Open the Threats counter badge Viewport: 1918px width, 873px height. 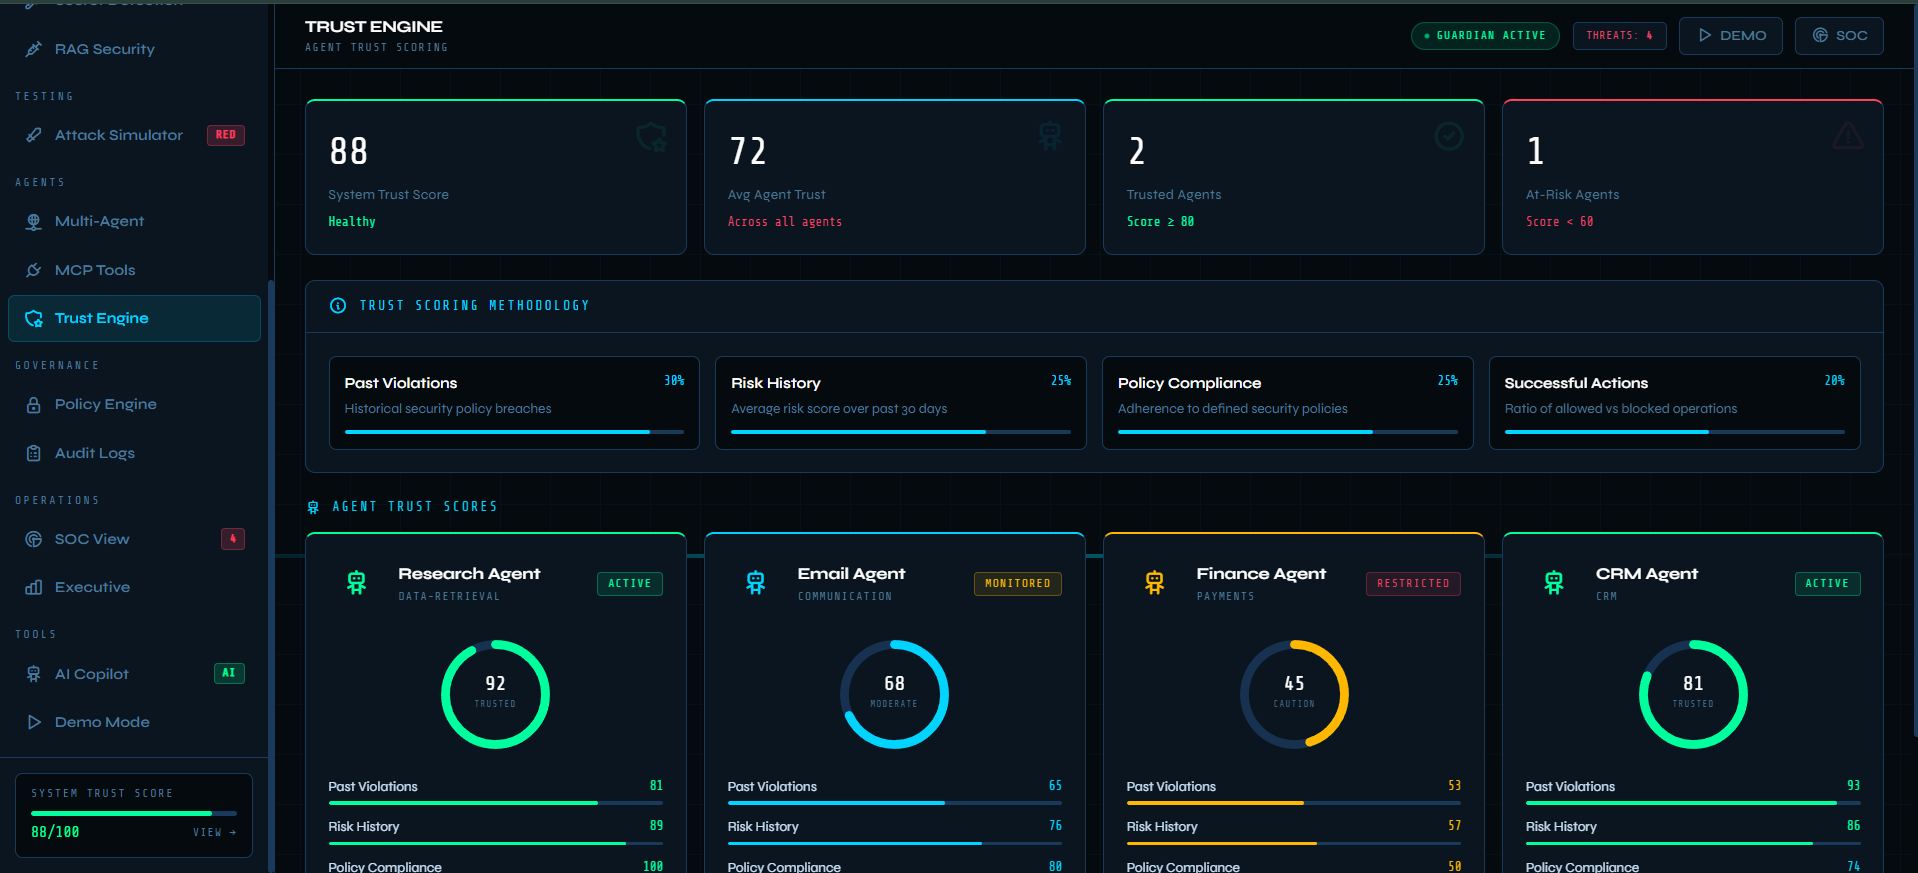(1620, 36)
